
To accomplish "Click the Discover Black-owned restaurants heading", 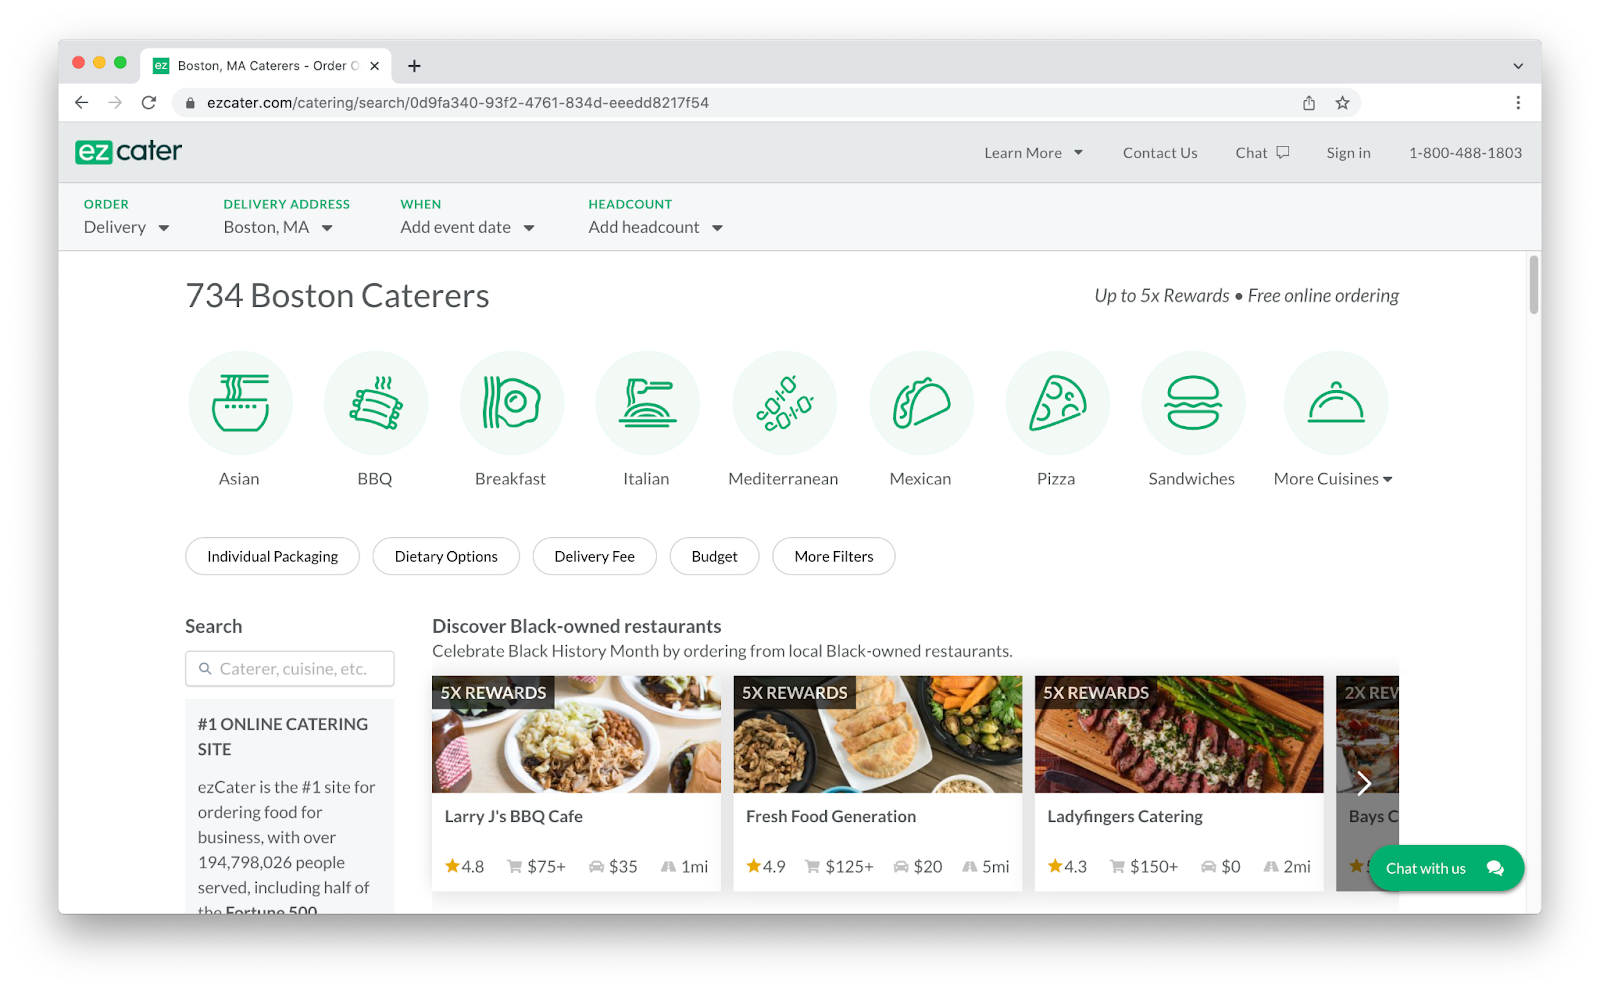I will click(577, 626).
